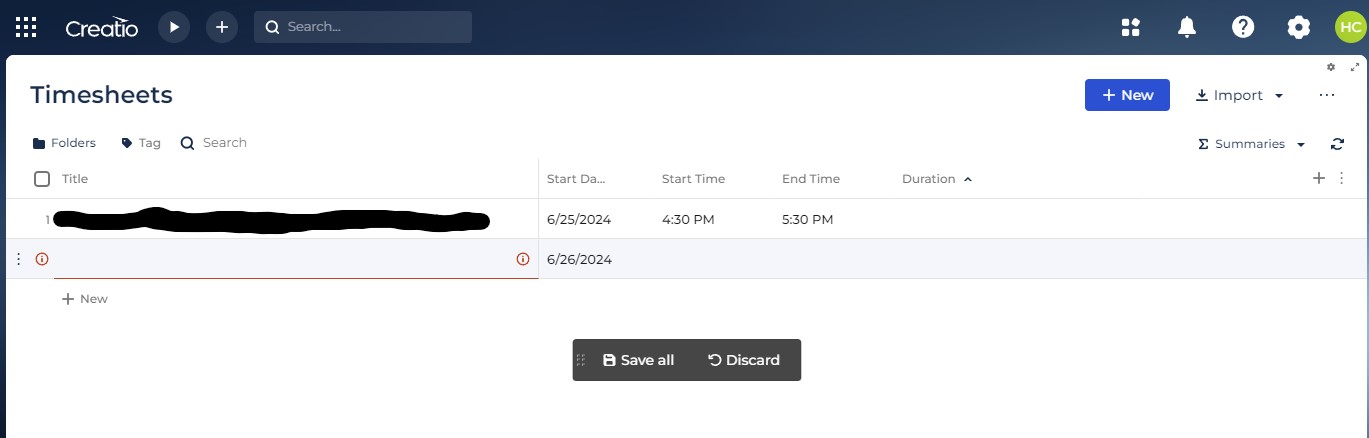This screenshot has width=1369, height=438.
Task: Refresh the timesheets list
Action: [x=1338, y=144]
